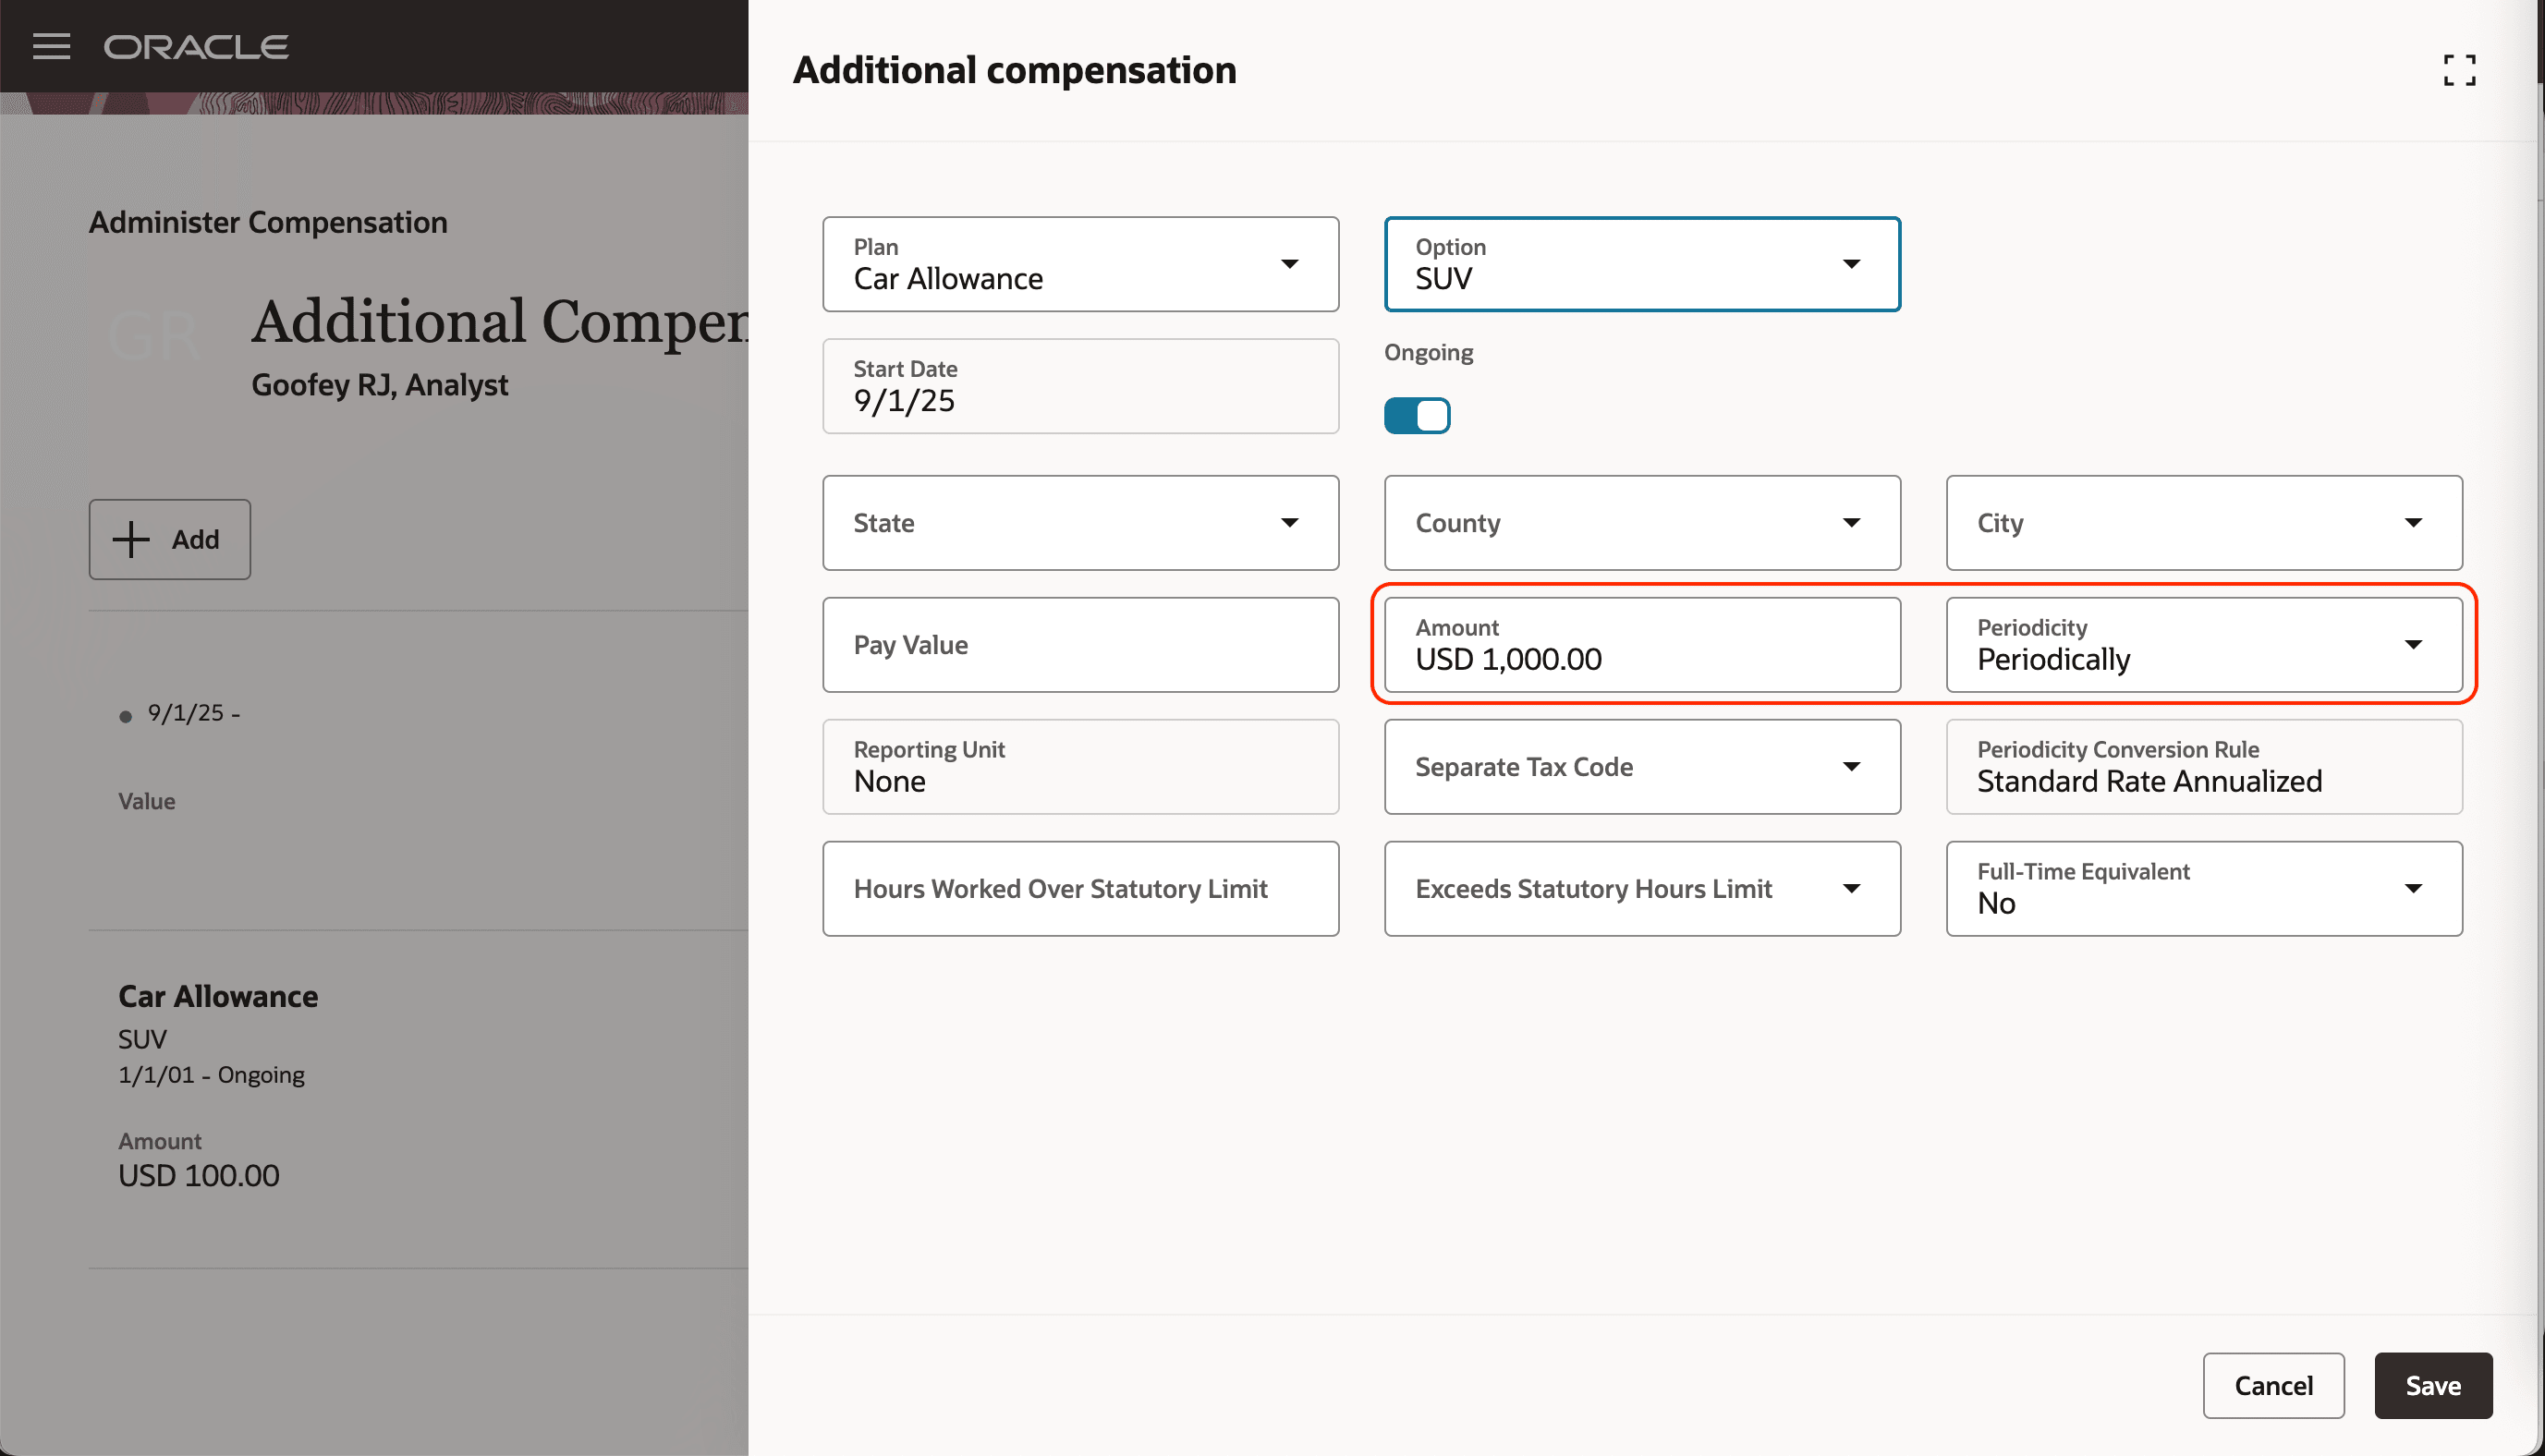Open the Plan dropdown arrow
2545x1456 pixels.
click(x=1291, y=264)
